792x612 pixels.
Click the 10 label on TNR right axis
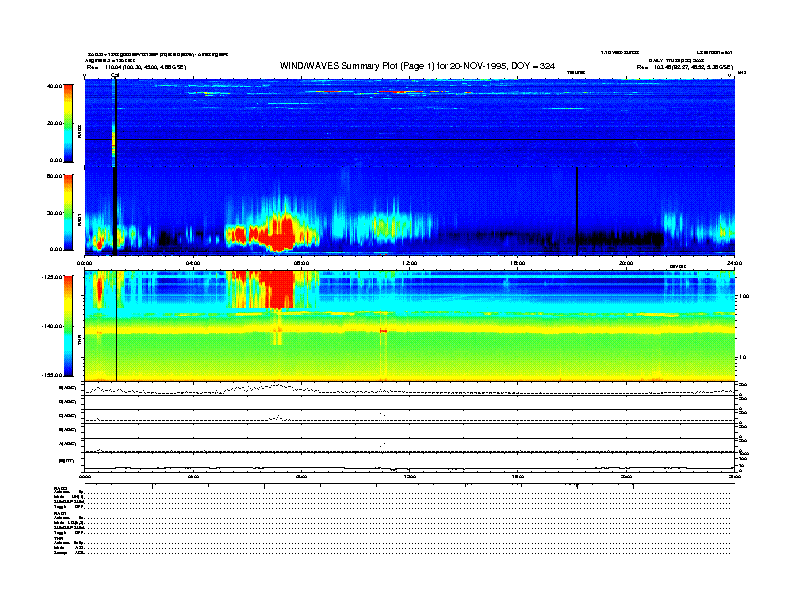pos(742,358)
